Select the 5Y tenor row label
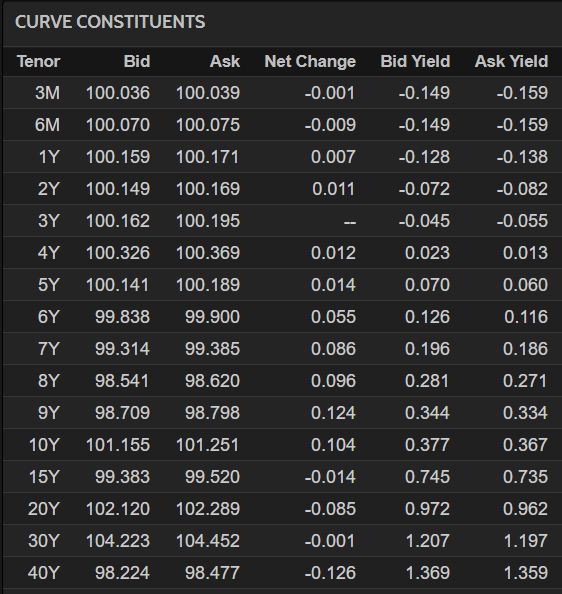This screenshot has height=594, width=562. [49, 285]
